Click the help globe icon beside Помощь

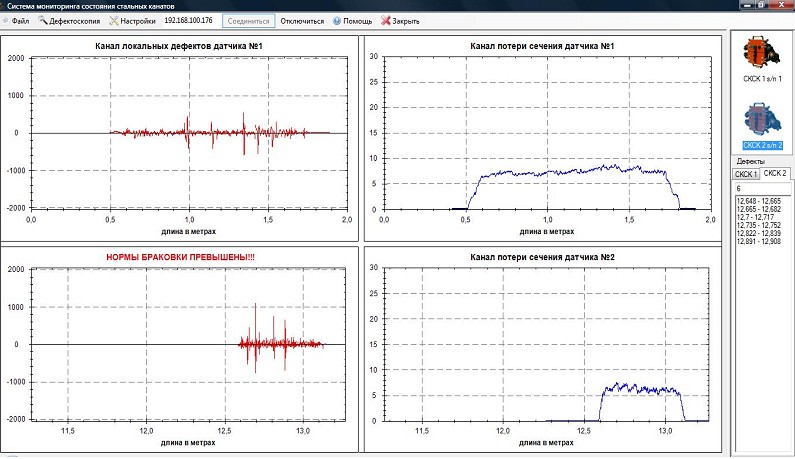337,21
